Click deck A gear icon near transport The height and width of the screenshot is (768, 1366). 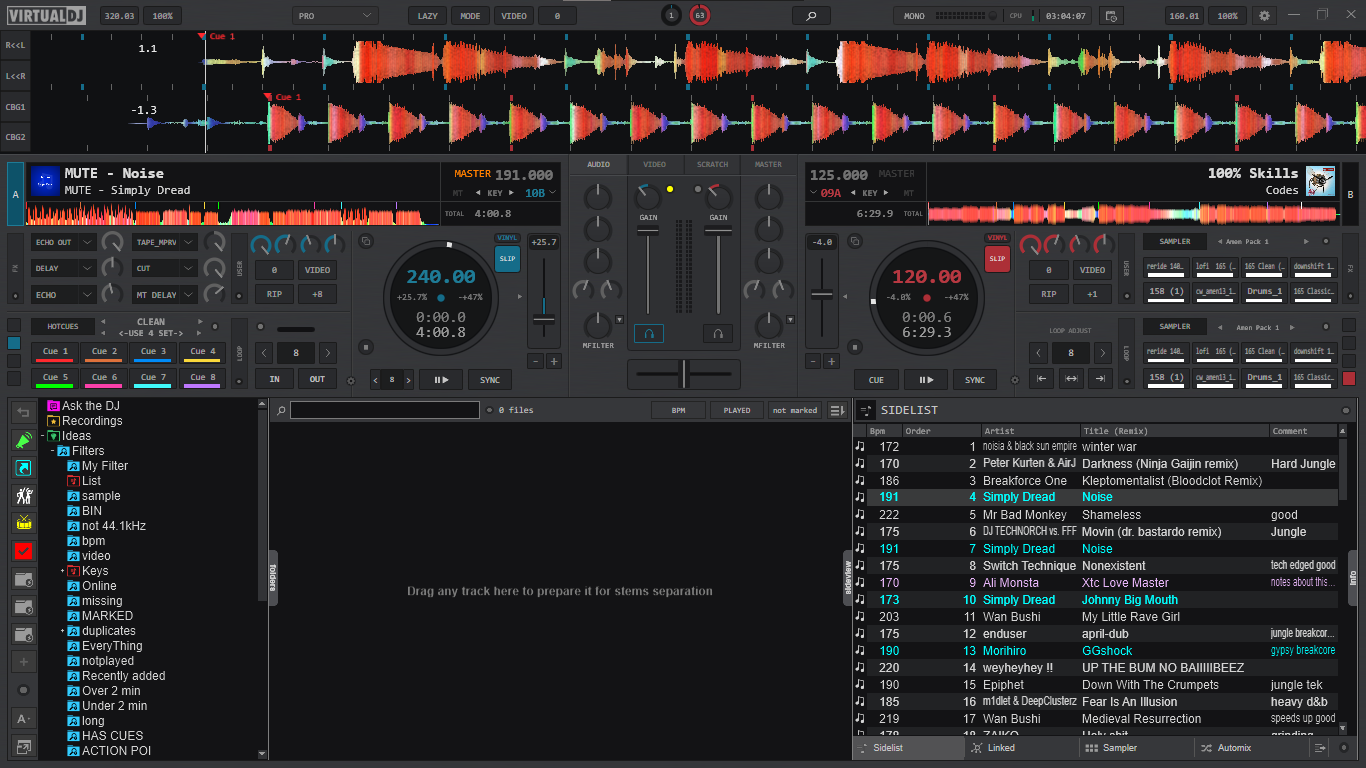point(351,380)
